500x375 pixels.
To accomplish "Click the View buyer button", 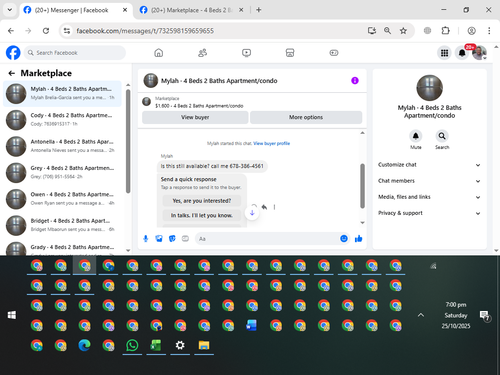I will (x=195, y=117).
